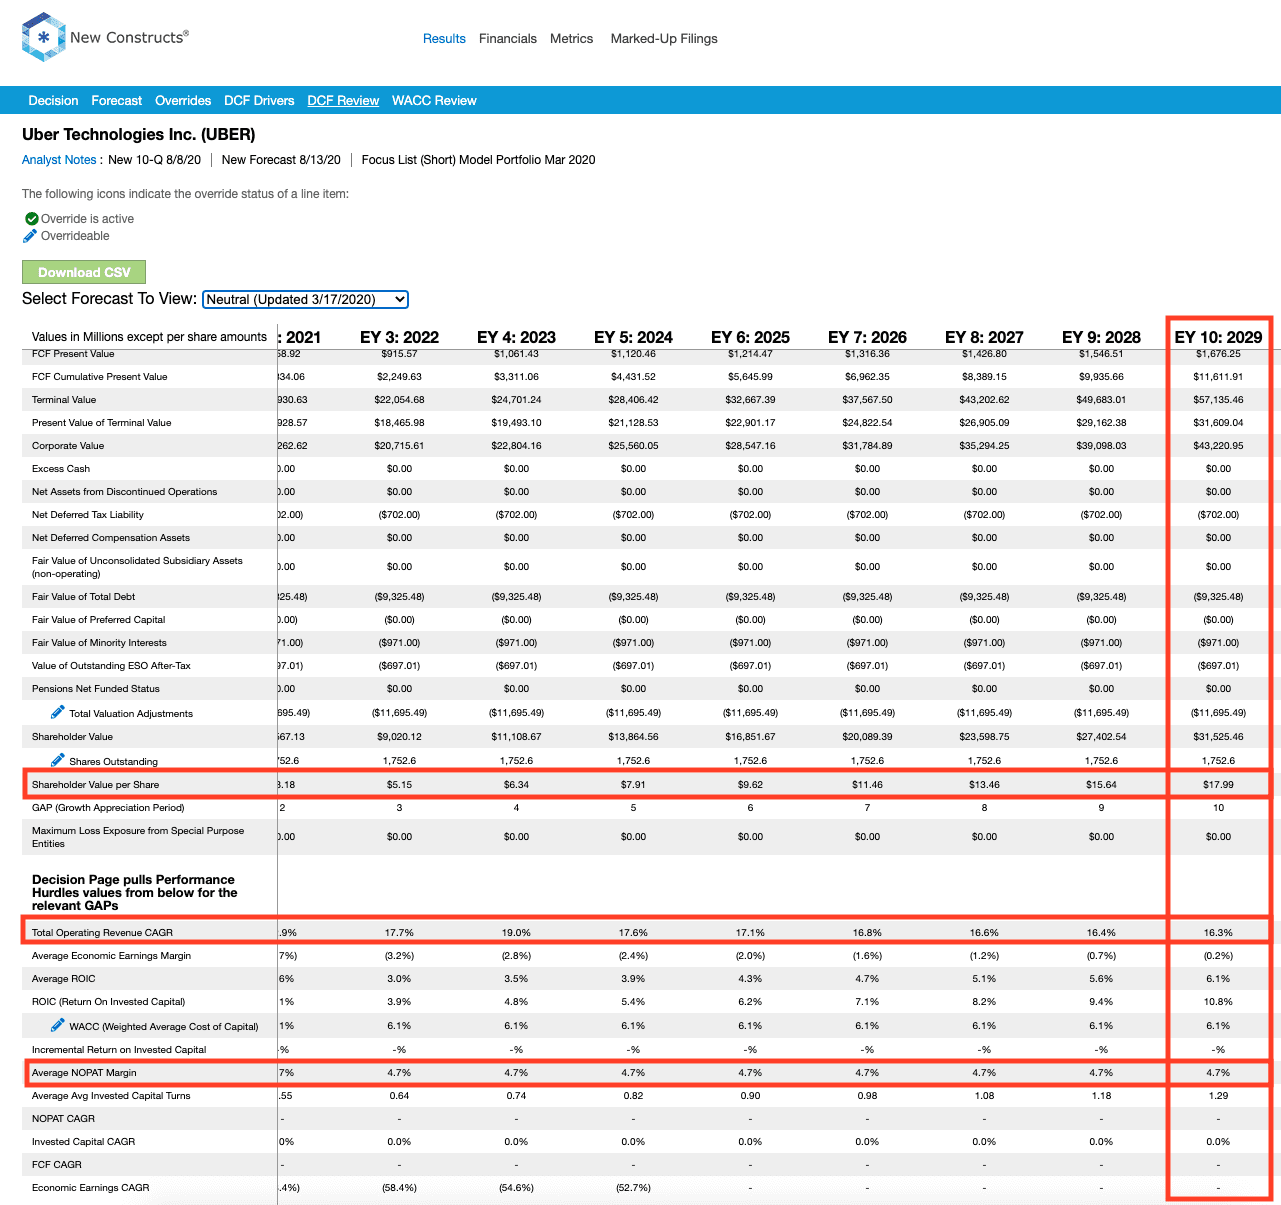The image size is (1281, 1205).
Task: Open the Select Forecast To View dropdown
Action: [305, 299]
